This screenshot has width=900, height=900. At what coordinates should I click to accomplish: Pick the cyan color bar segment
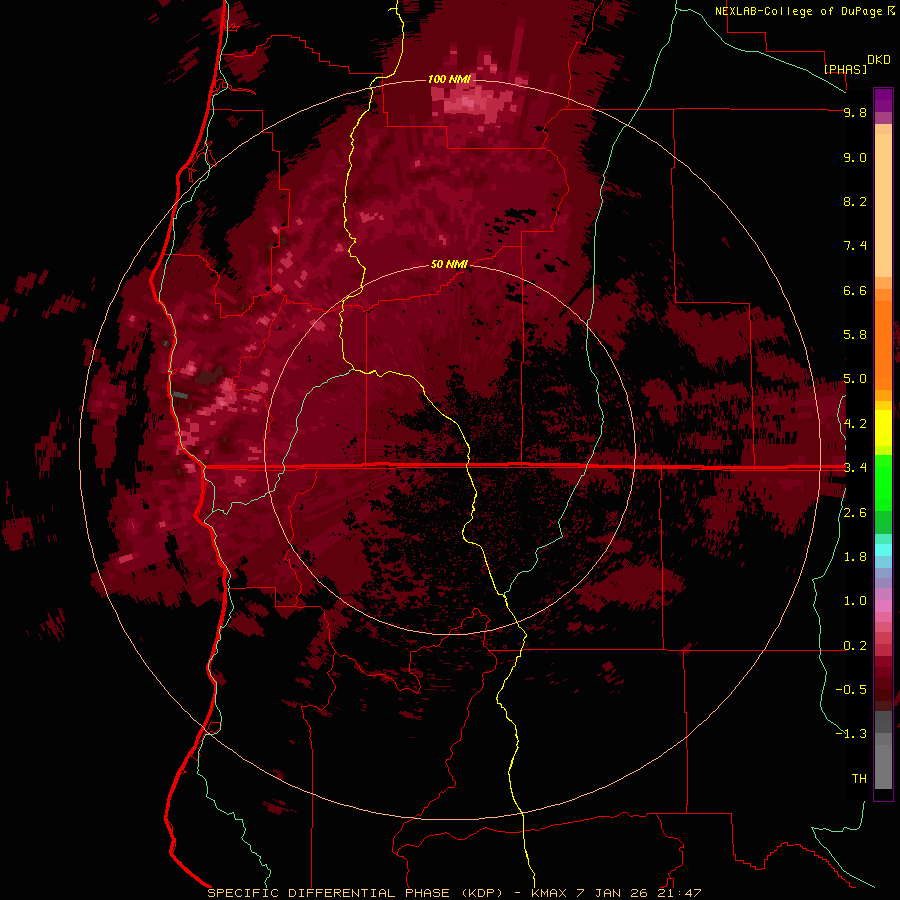883,550
